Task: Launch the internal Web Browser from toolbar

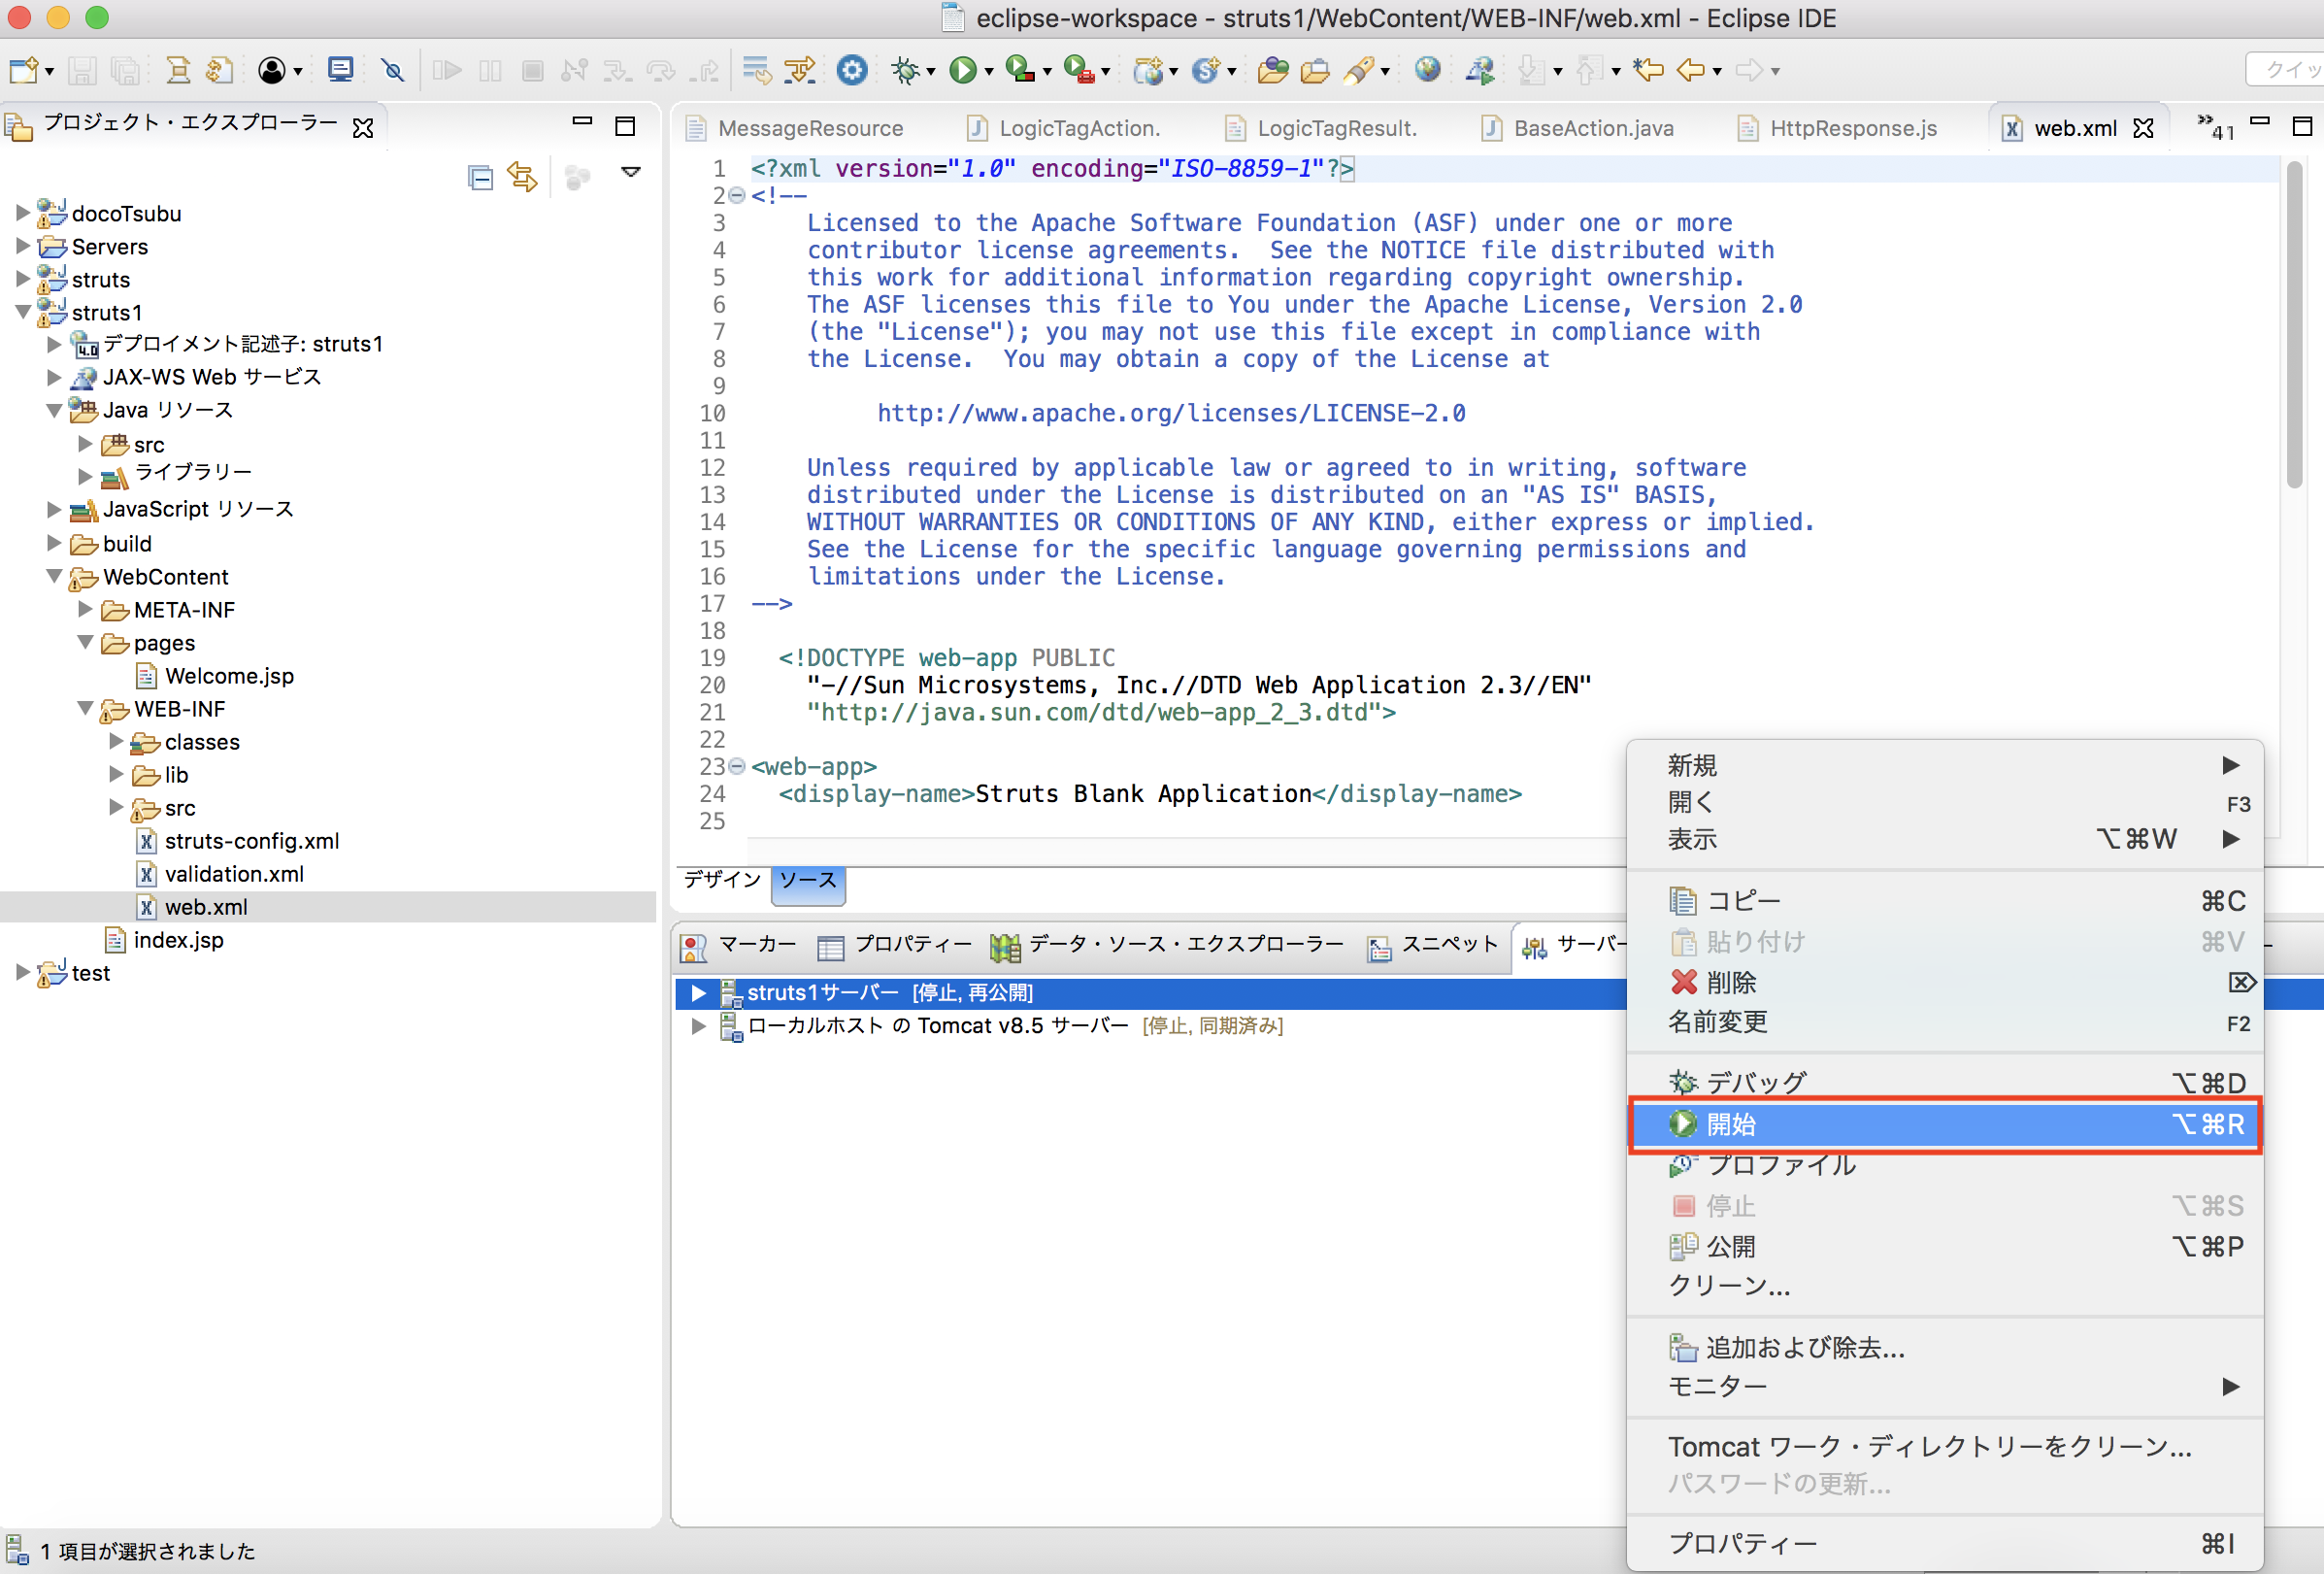Action: (1428, 70)
